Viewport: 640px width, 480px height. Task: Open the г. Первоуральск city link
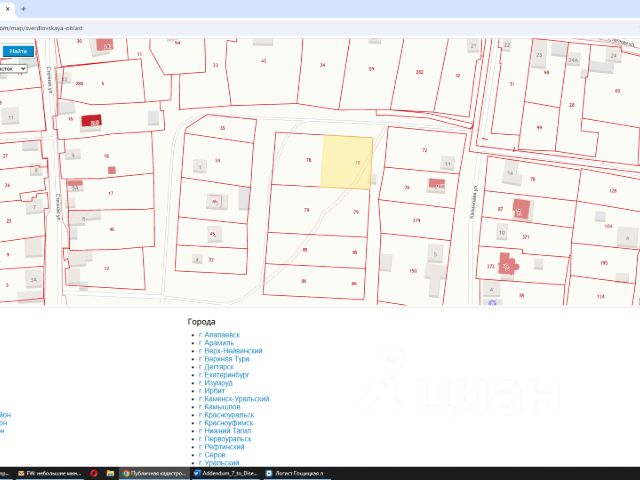225,439
